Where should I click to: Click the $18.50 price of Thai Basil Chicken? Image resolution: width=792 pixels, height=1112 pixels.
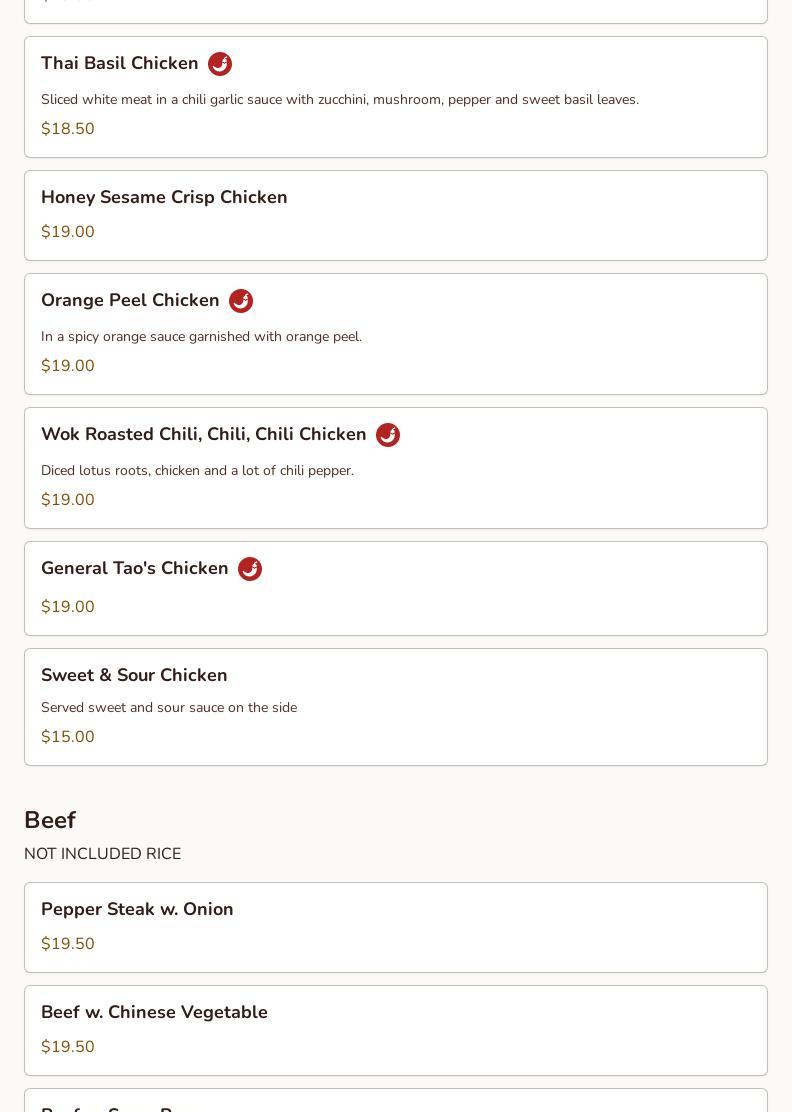click(68, 128)
